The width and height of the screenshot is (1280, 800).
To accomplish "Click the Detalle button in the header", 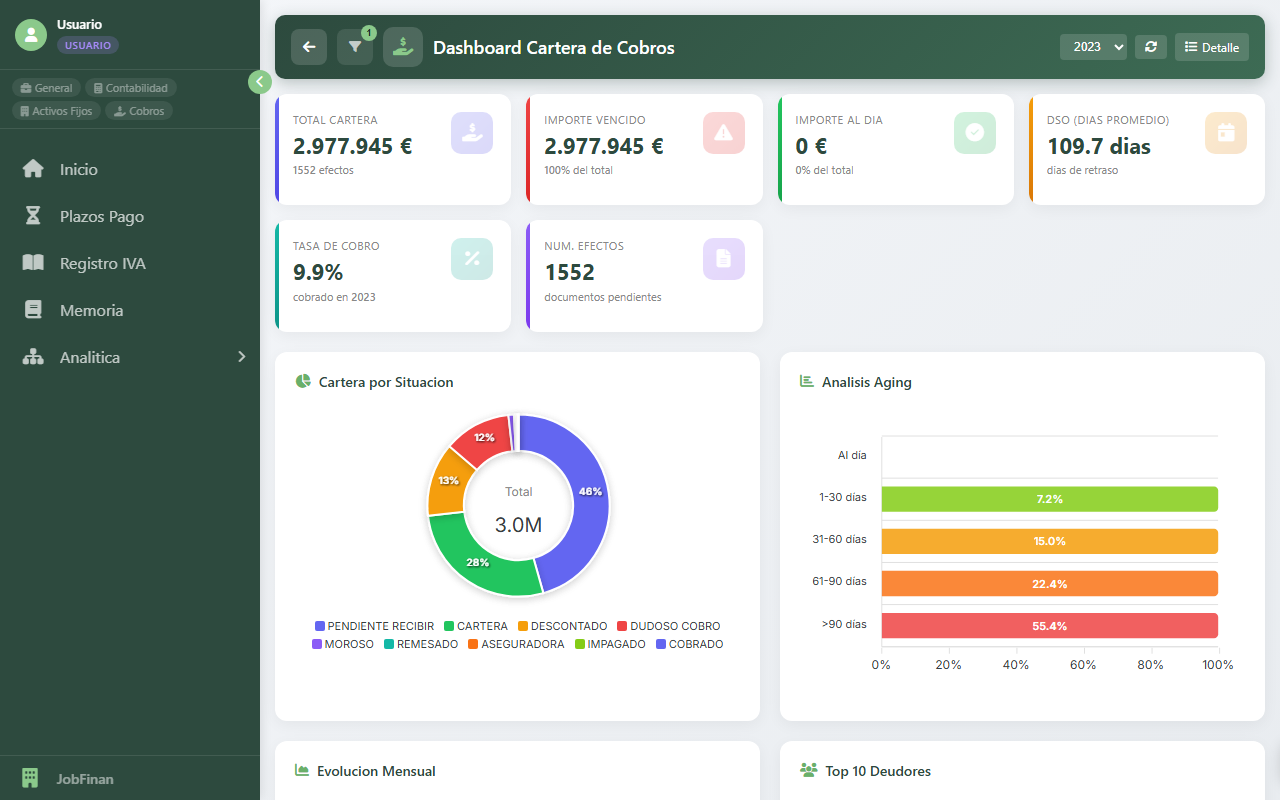I will point(1211,46).
